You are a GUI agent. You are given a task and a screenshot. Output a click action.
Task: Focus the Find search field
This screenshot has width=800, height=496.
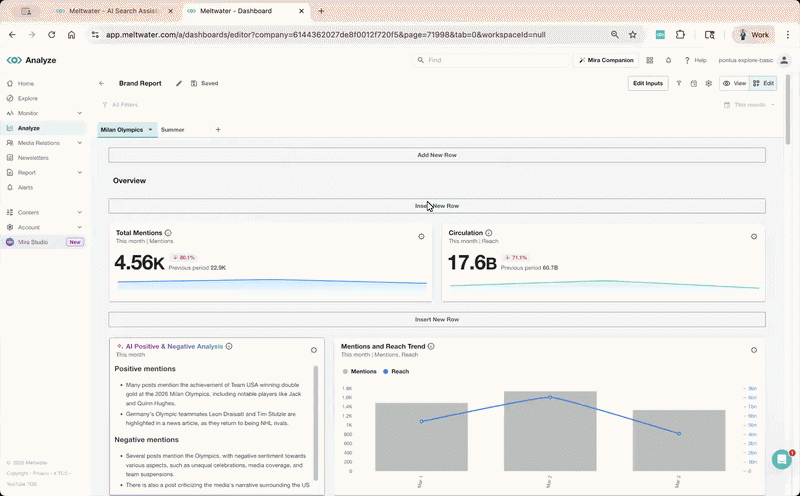(x=491, y=60)
